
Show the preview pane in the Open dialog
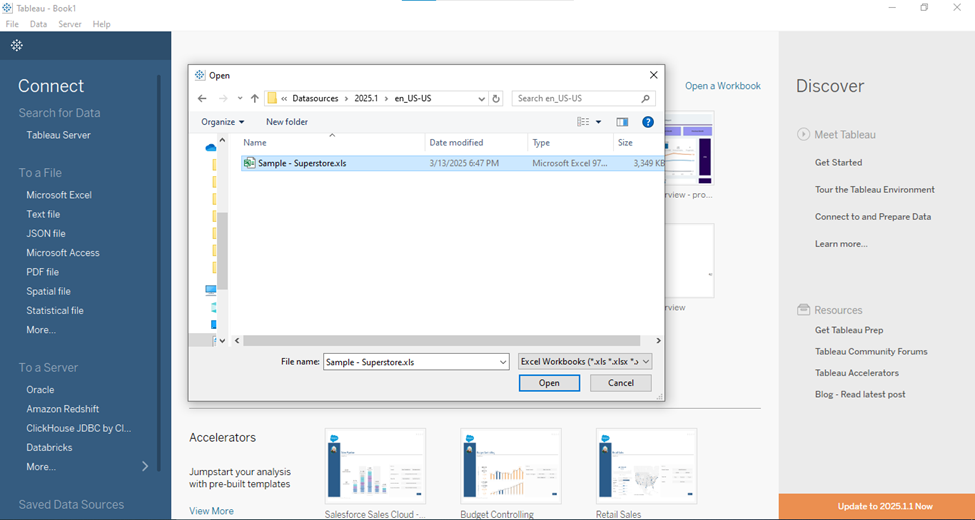coord(622,122)
